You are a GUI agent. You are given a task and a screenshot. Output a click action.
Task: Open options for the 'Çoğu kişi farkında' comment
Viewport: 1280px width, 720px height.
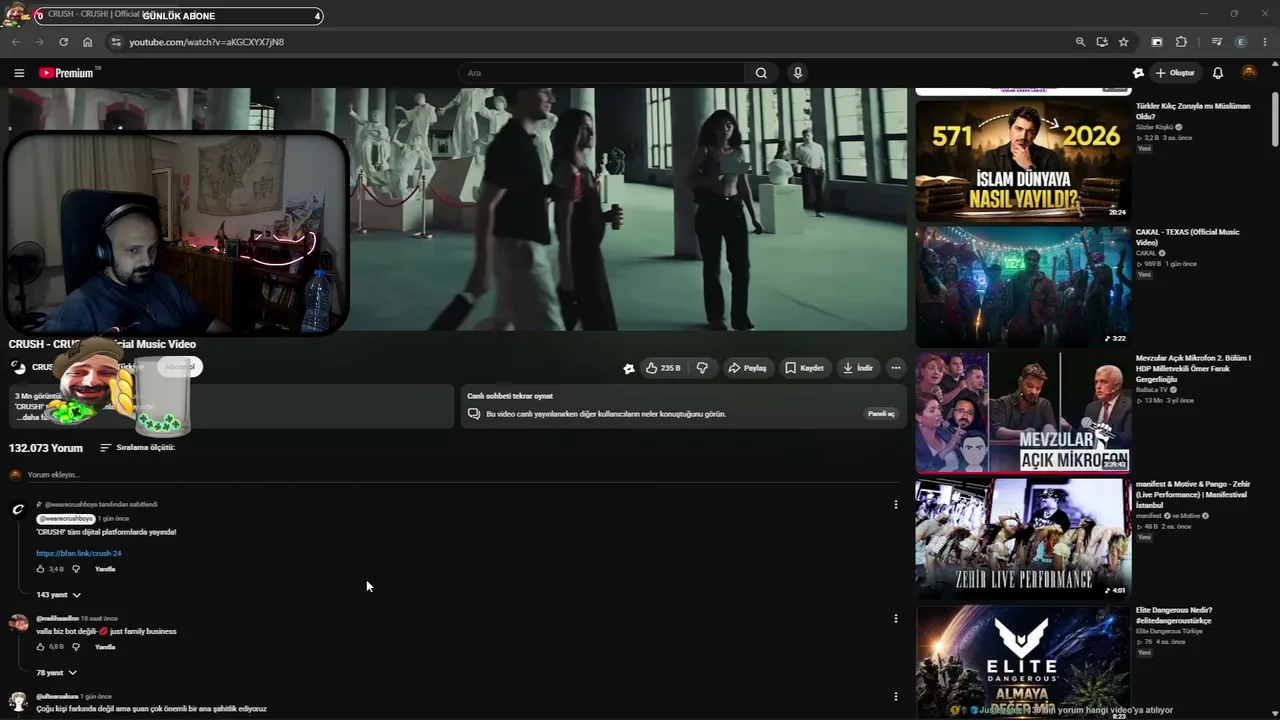pos(896,697)
